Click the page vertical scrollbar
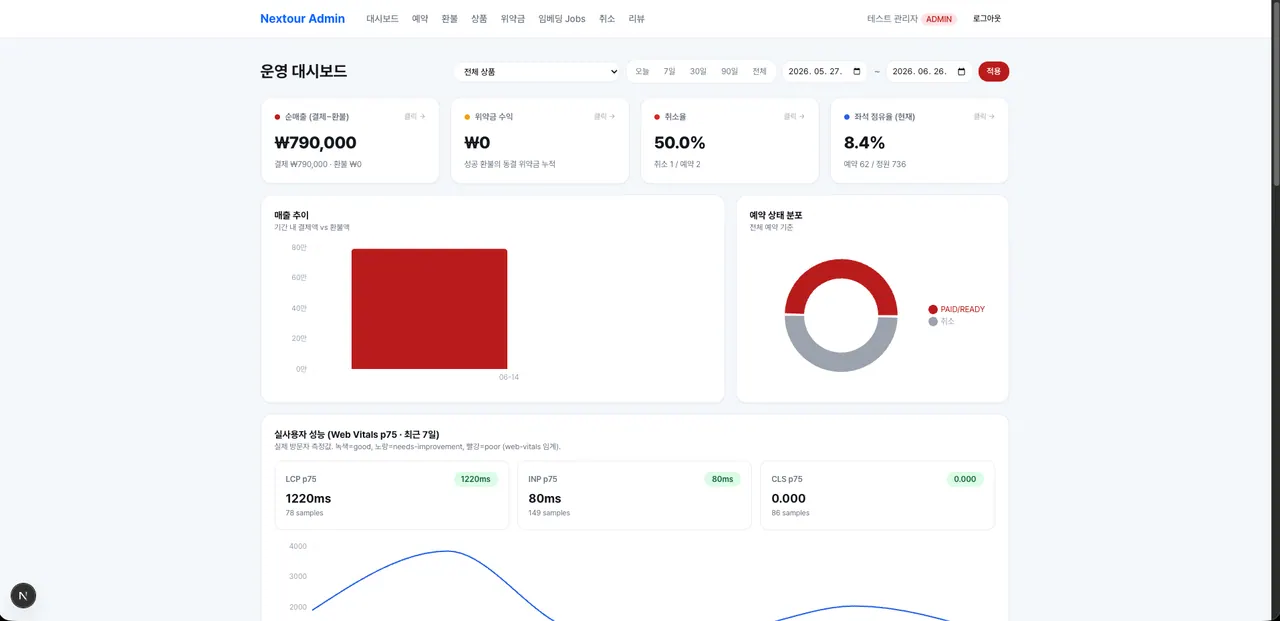The width and height of the screenshot is (1280, 621). point(1275,93)
